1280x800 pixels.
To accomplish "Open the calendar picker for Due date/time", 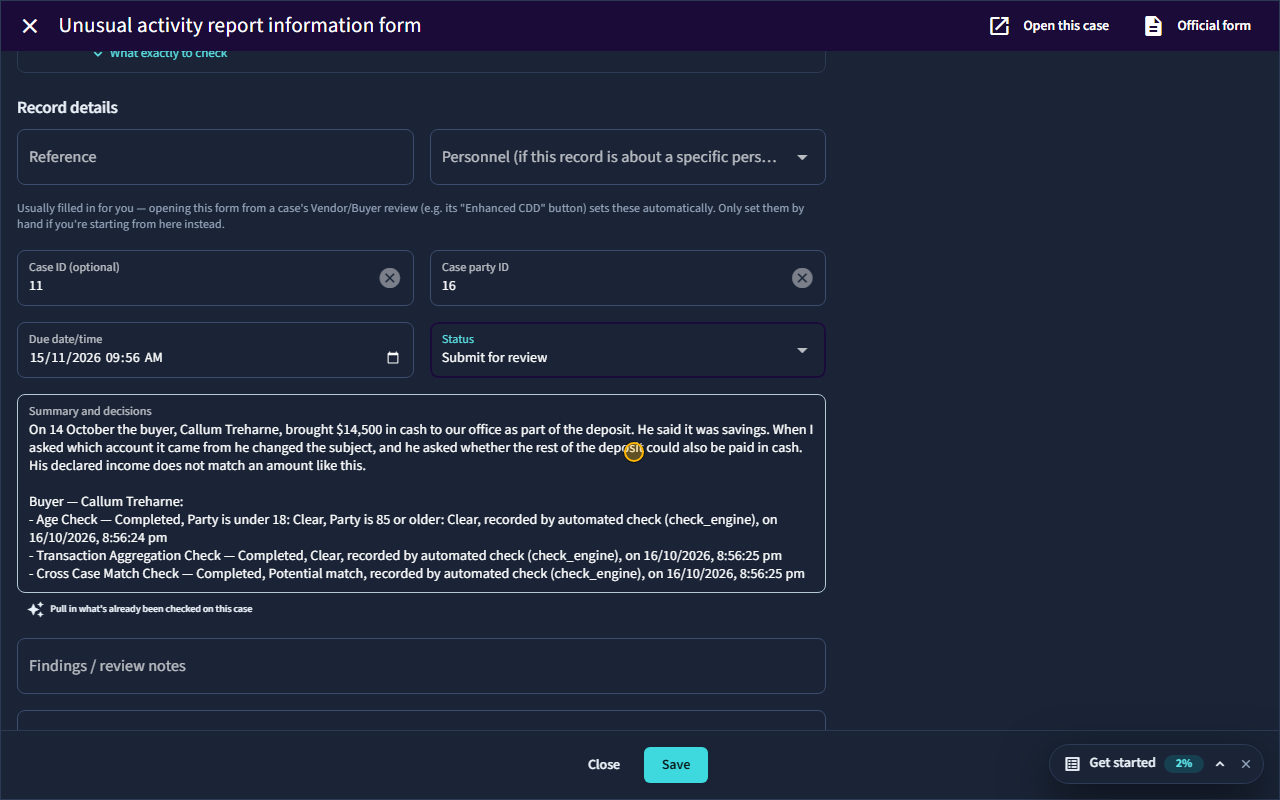I will (393, 358).
